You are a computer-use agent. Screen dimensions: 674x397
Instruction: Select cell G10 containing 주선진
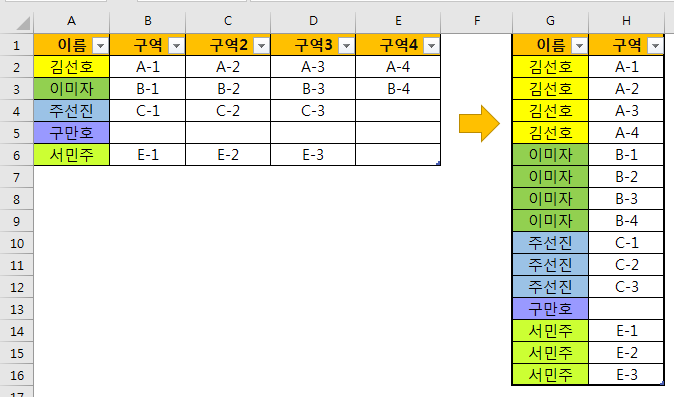(550, 243)
